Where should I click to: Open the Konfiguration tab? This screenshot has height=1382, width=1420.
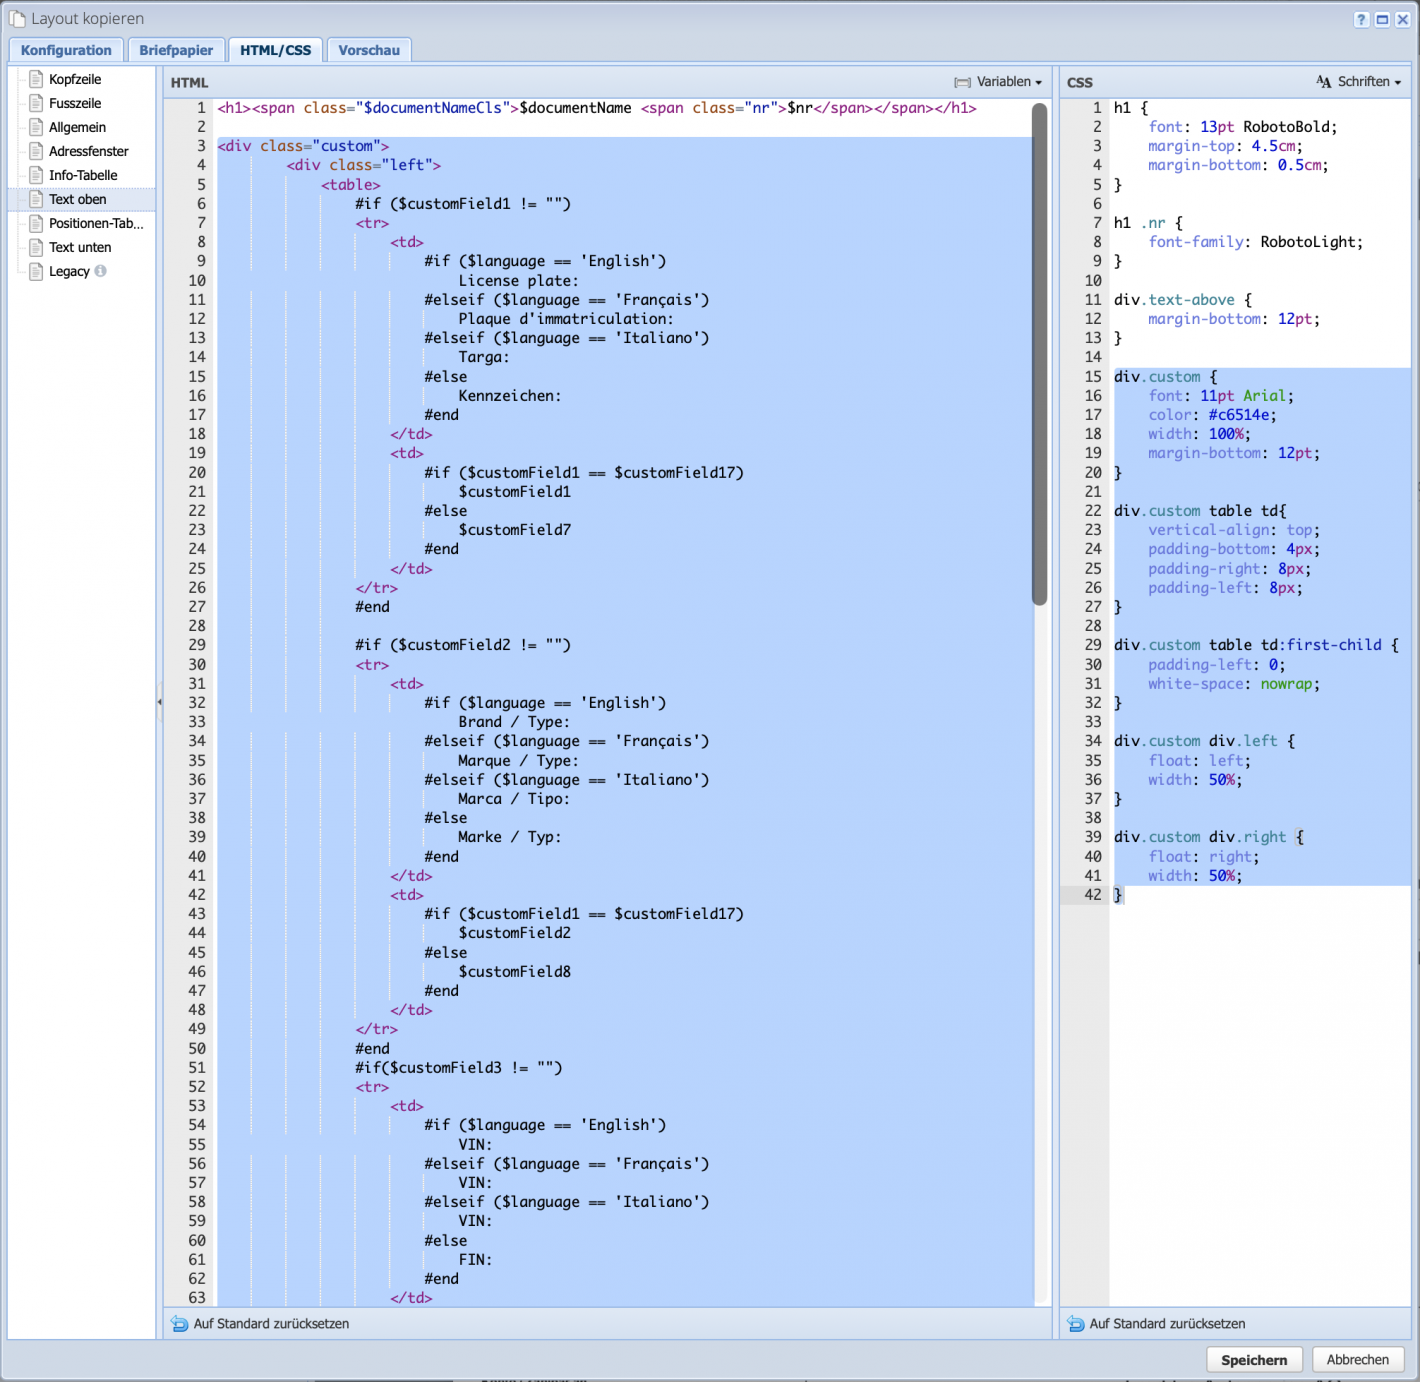pyautogui.click(x=66, y=49)
